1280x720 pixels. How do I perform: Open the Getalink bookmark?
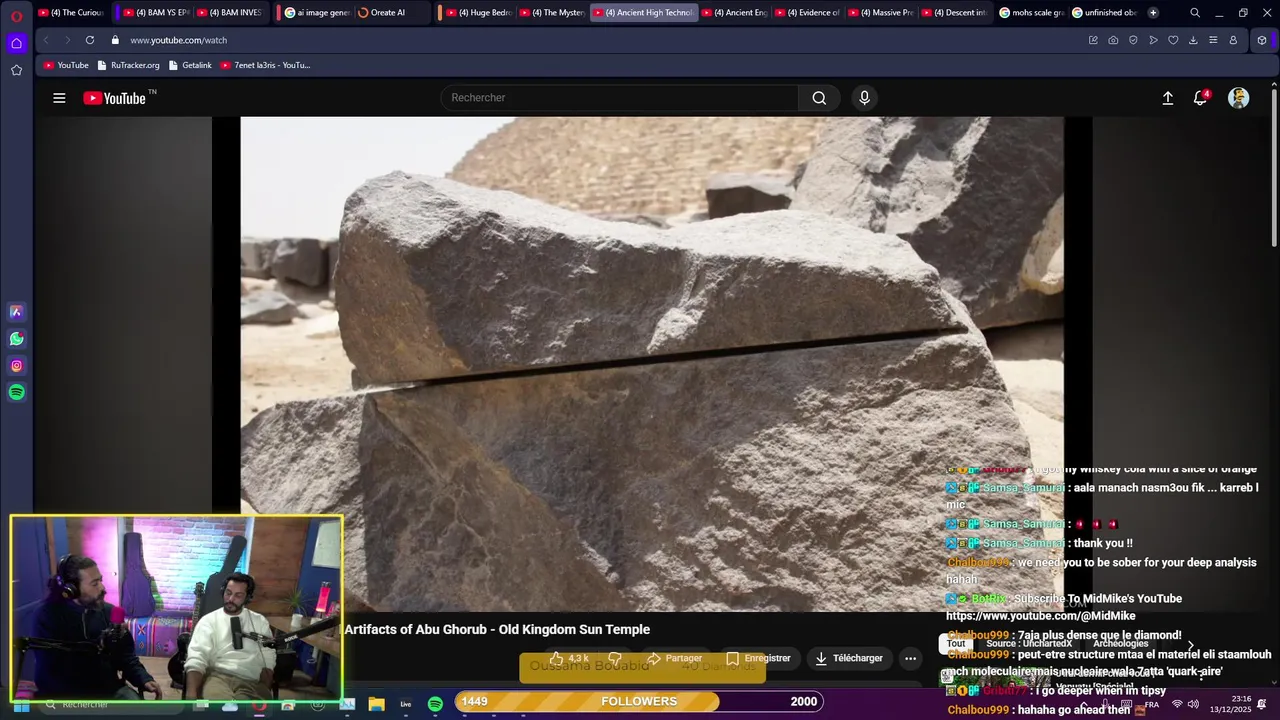[x=190, y=65]
